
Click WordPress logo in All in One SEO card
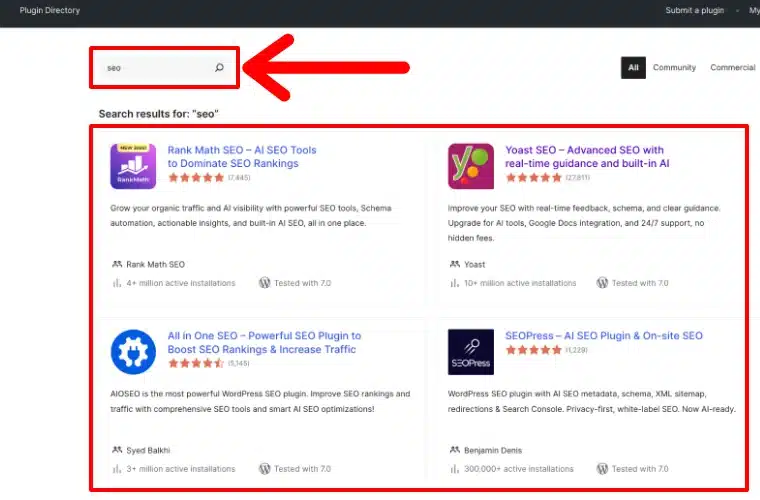(x=264, y=469)
